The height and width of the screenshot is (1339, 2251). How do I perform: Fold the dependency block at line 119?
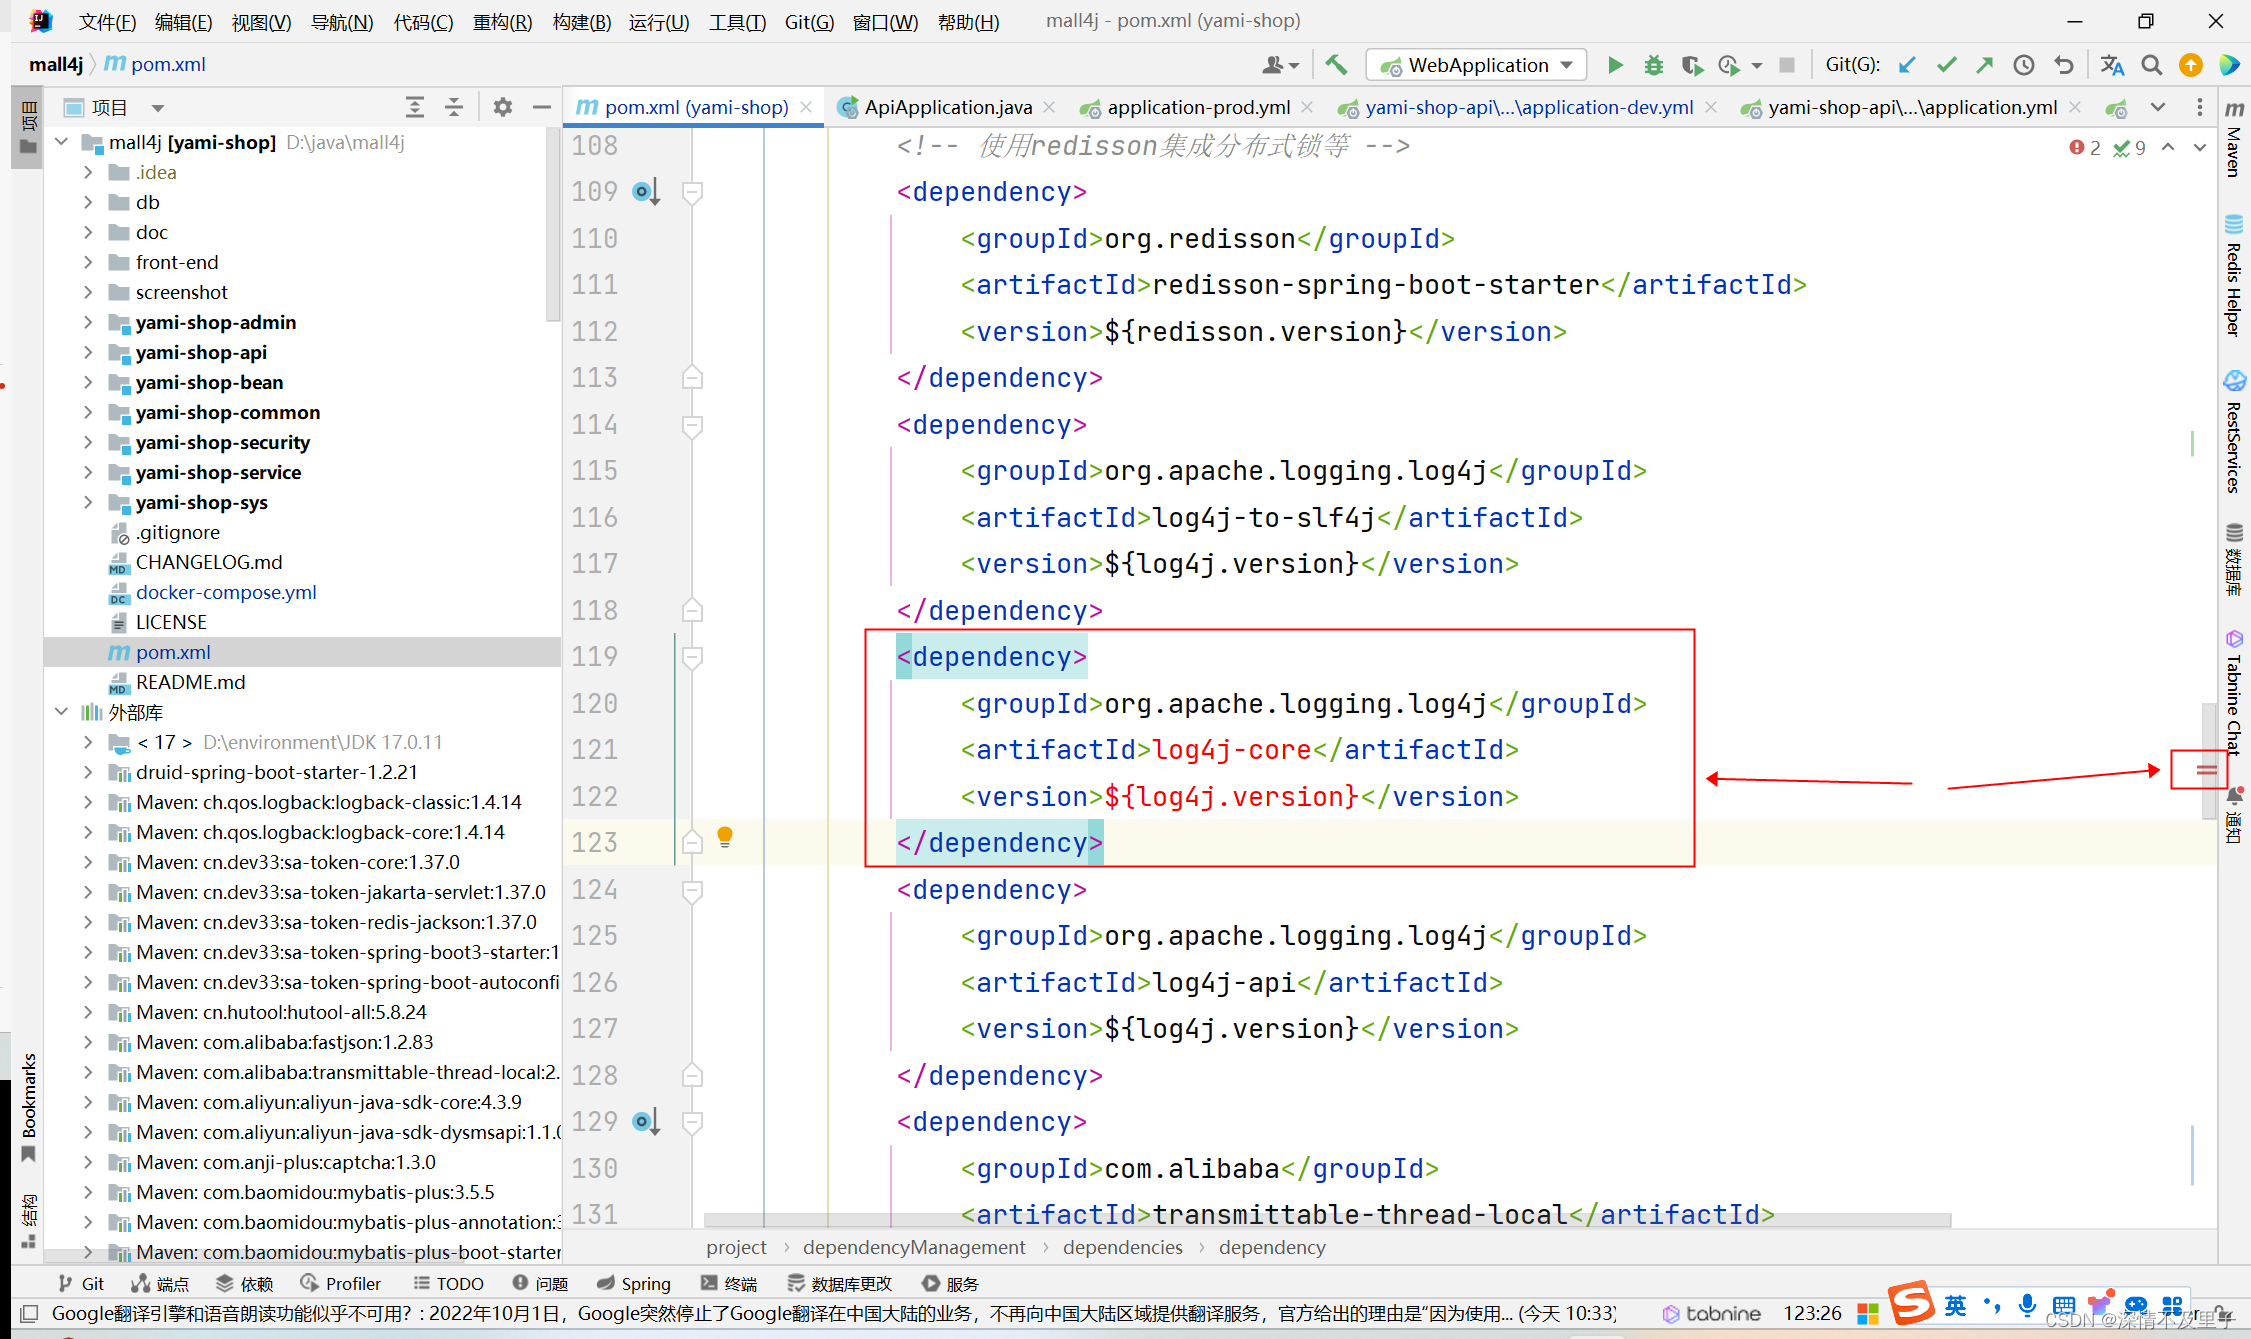(692, 657)
